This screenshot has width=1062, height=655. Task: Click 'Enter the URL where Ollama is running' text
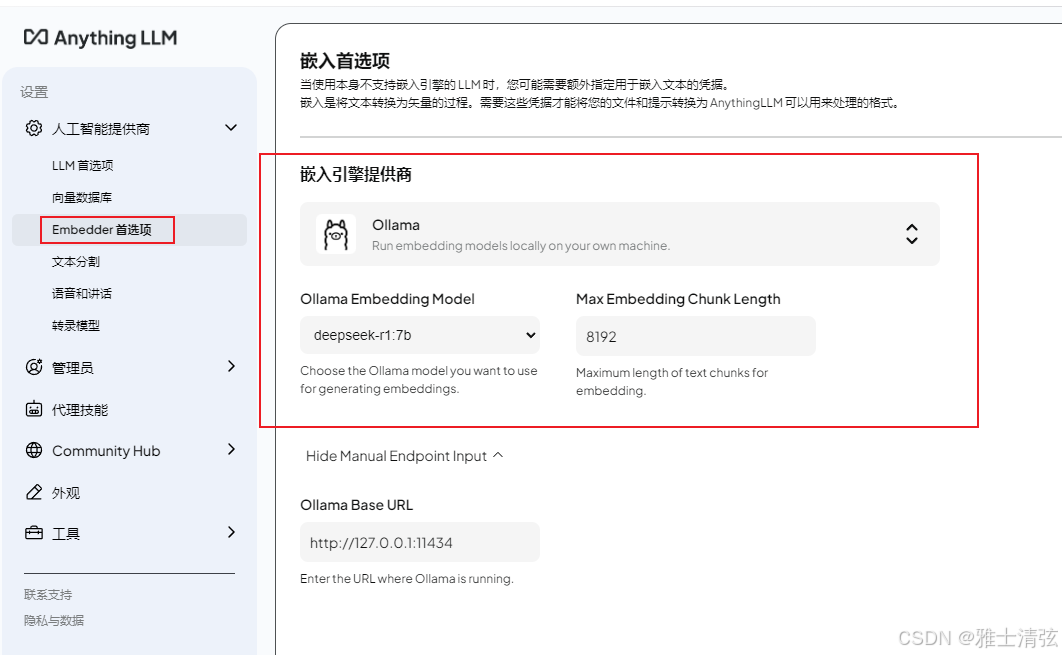(x=407, y=578)
